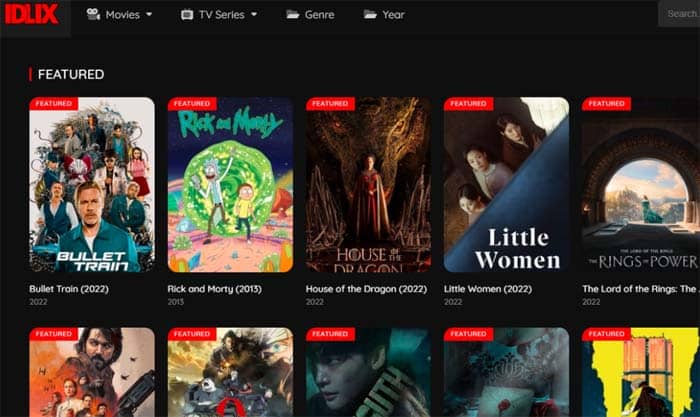700x417 pixels.
Task: Expand the TV Series dropdown arrow
Action: [x=253, y=15]
